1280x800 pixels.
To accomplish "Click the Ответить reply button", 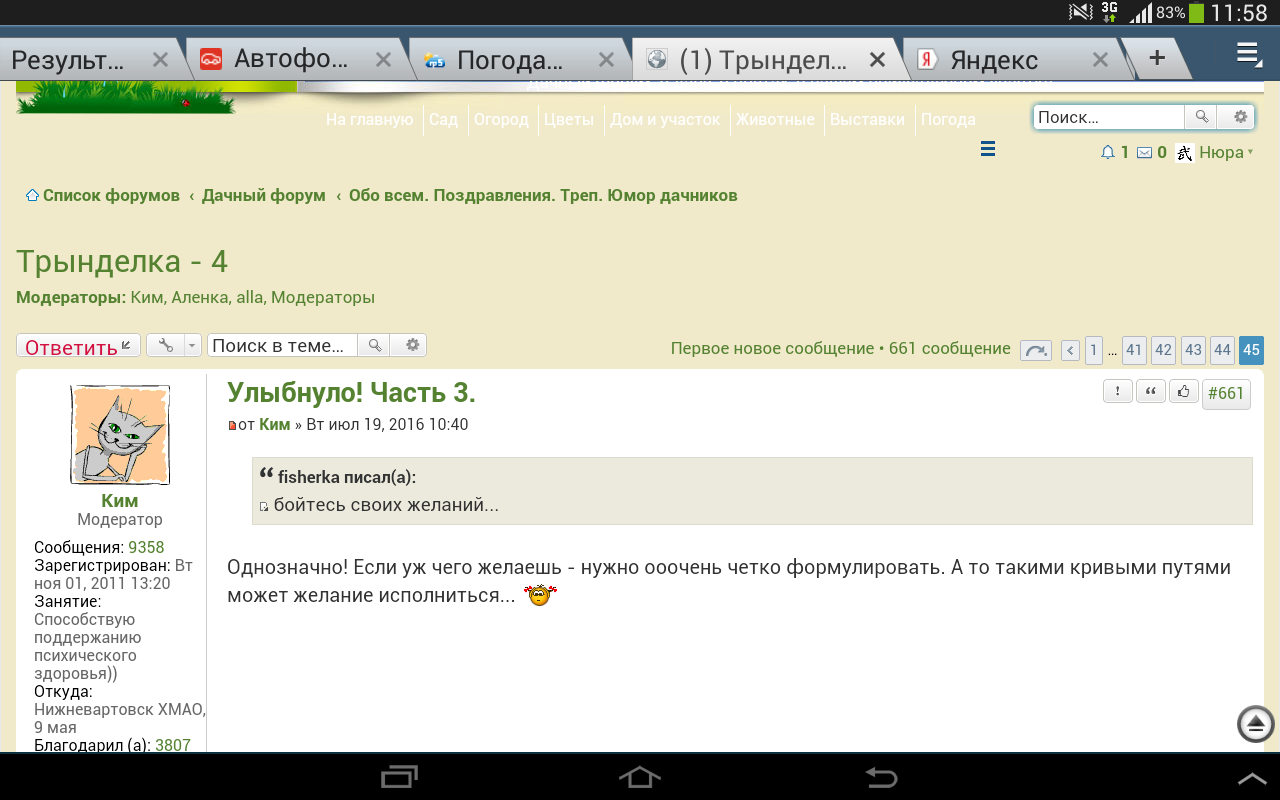I will coord(78,347).
